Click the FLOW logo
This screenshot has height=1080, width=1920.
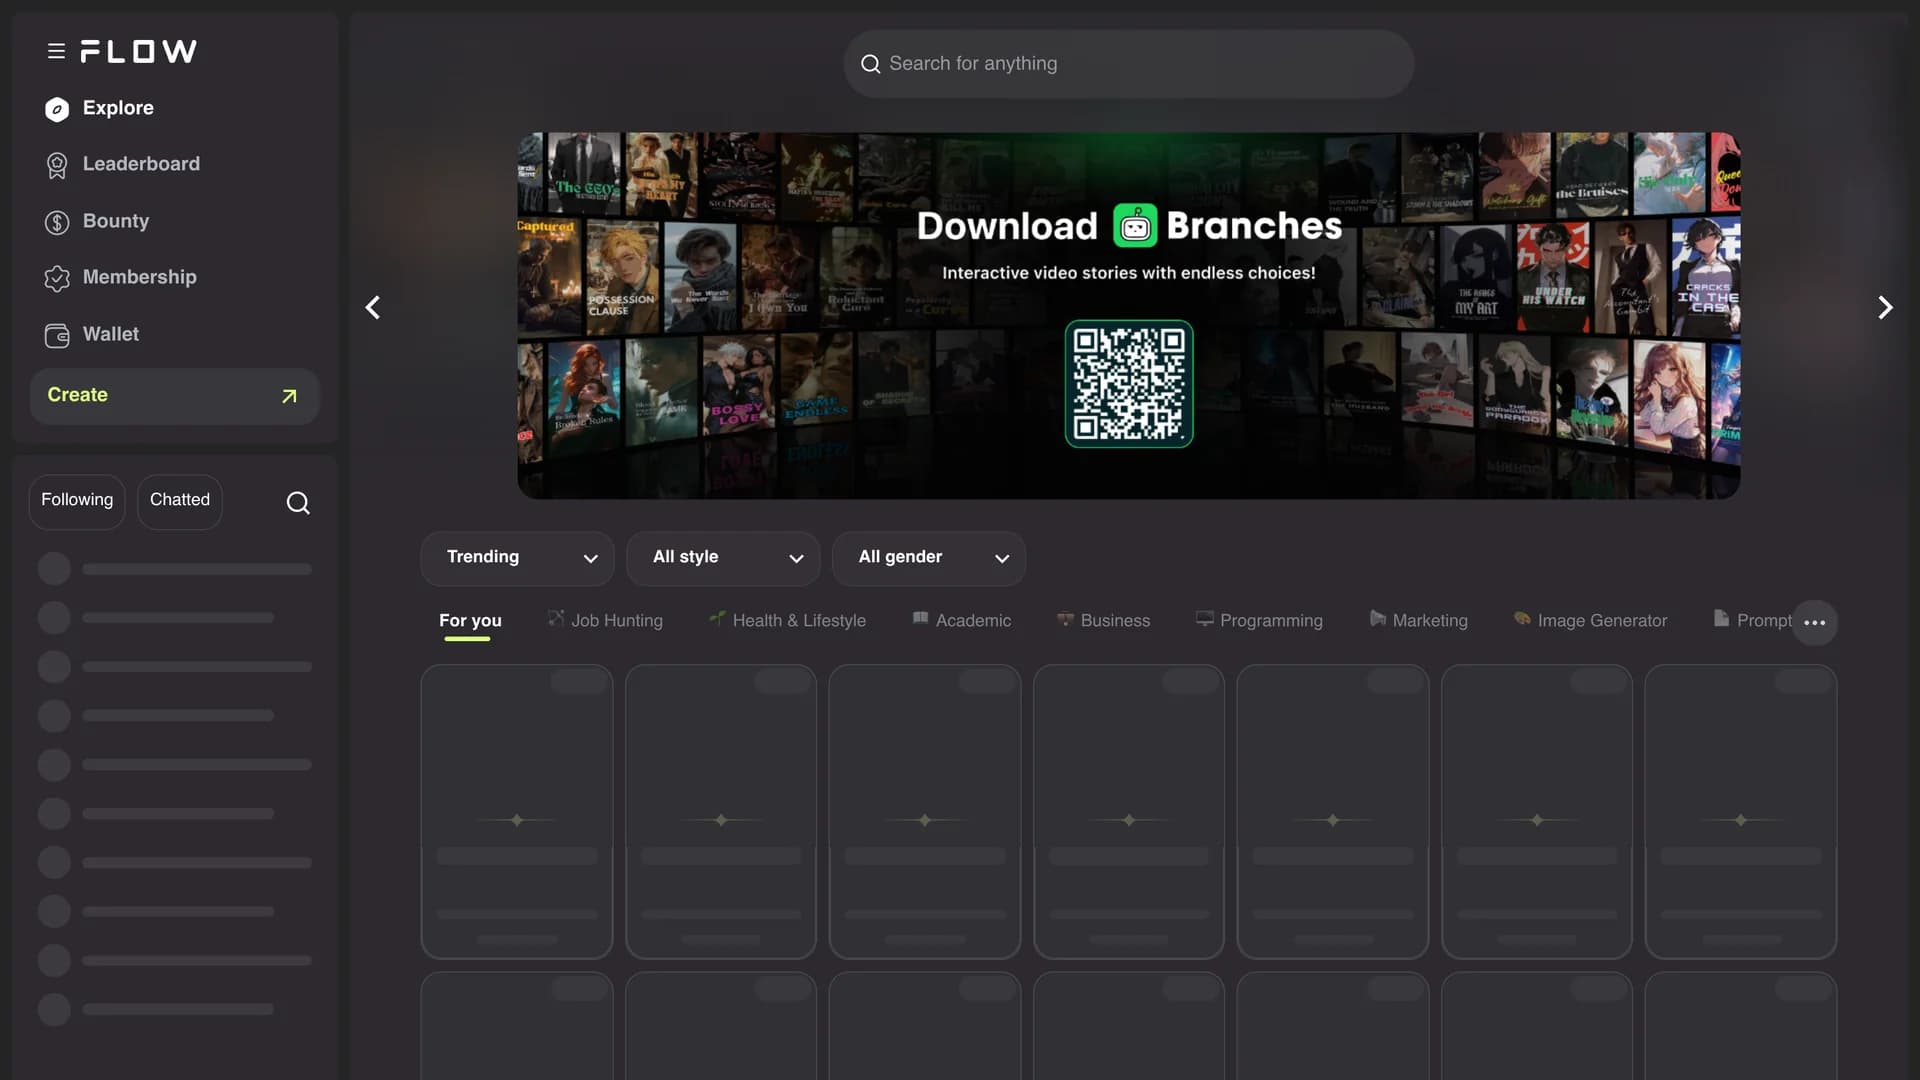138,51
